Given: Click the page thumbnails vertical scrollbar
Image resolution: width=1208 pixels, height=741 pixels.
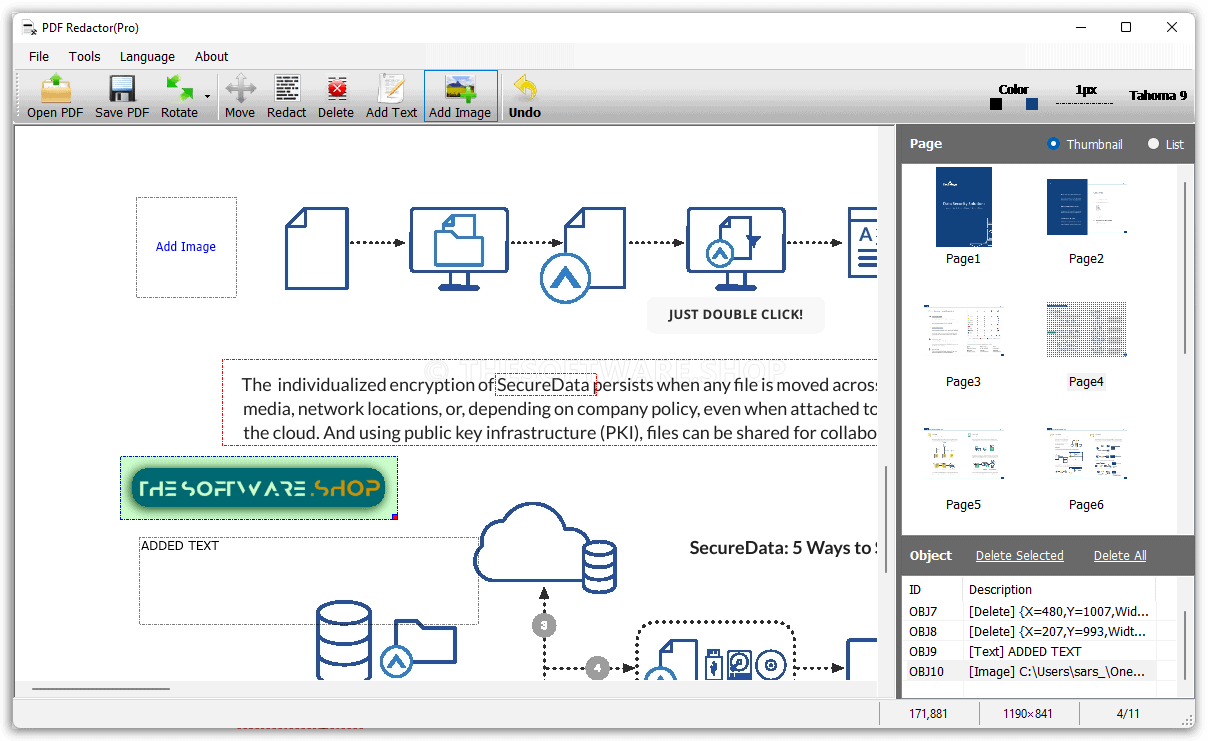Looking at the screenshot, I should (x=1187, y=267).
